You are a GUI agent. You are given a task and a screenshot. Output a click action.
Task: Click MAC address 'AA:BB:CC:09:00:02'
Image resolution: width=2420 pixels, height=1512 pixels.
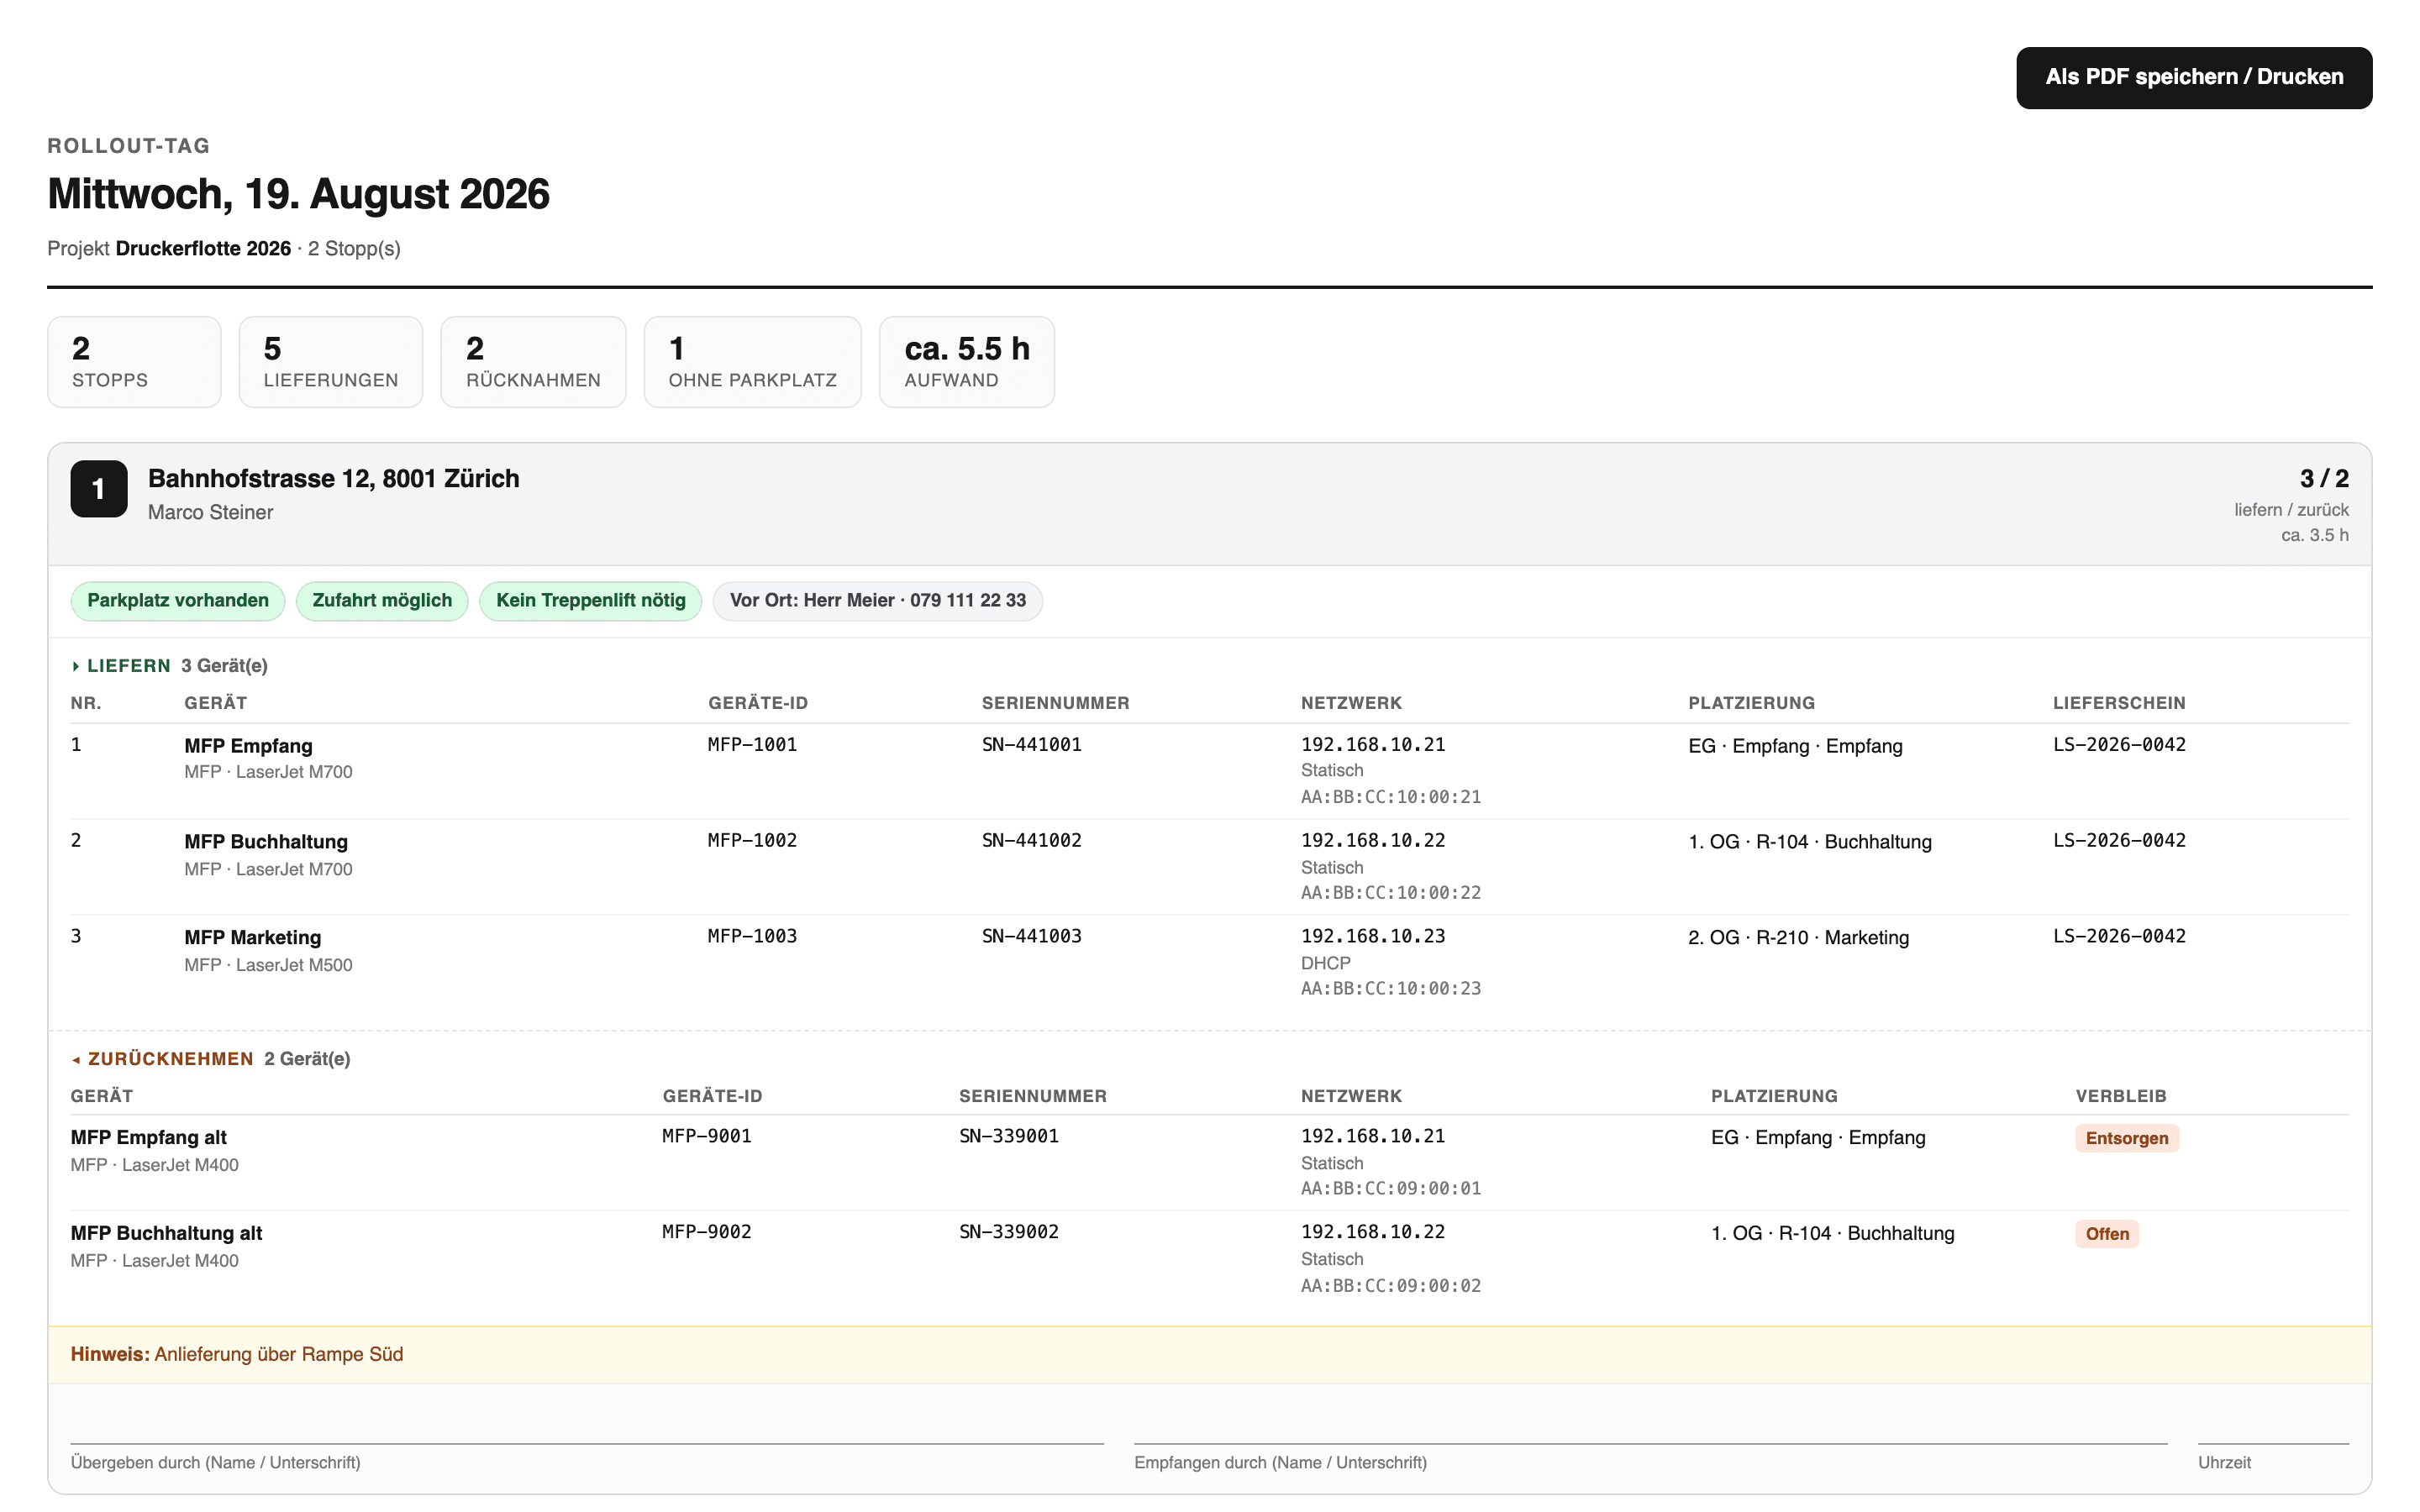pos(1391,1286)
